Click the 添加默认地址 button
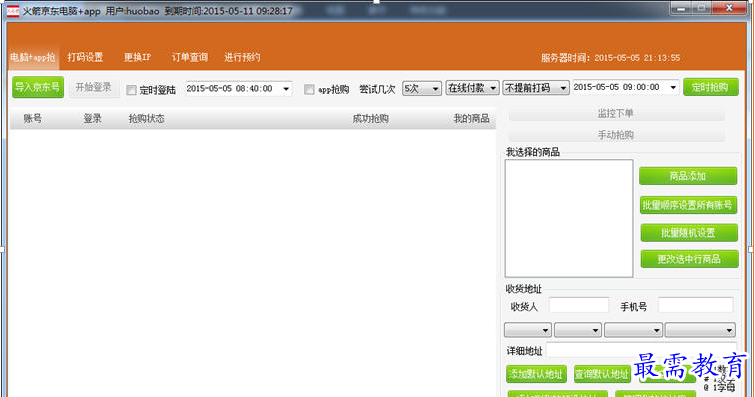The height and width of the screenshot is (397, 755). click(536, 374)
